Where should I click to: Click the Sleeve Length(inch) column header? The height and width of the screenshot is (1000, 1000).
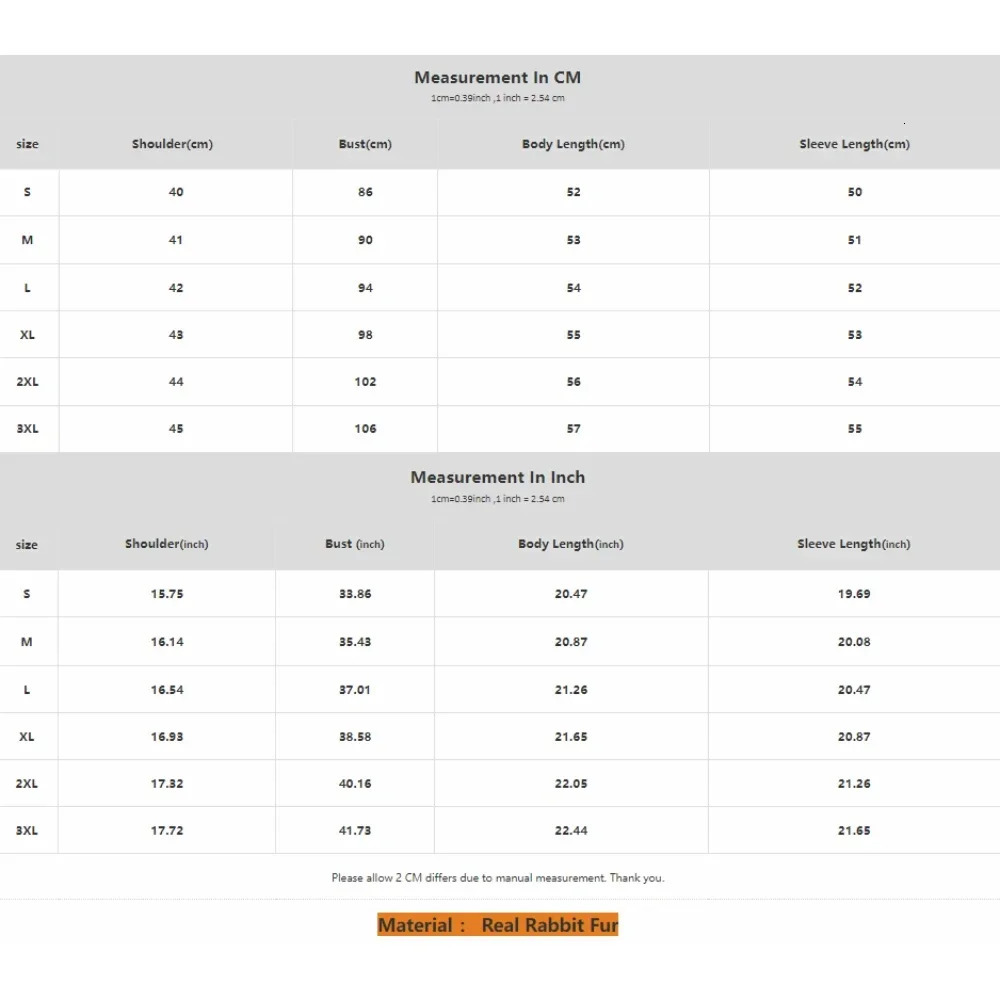click(853, 544)
